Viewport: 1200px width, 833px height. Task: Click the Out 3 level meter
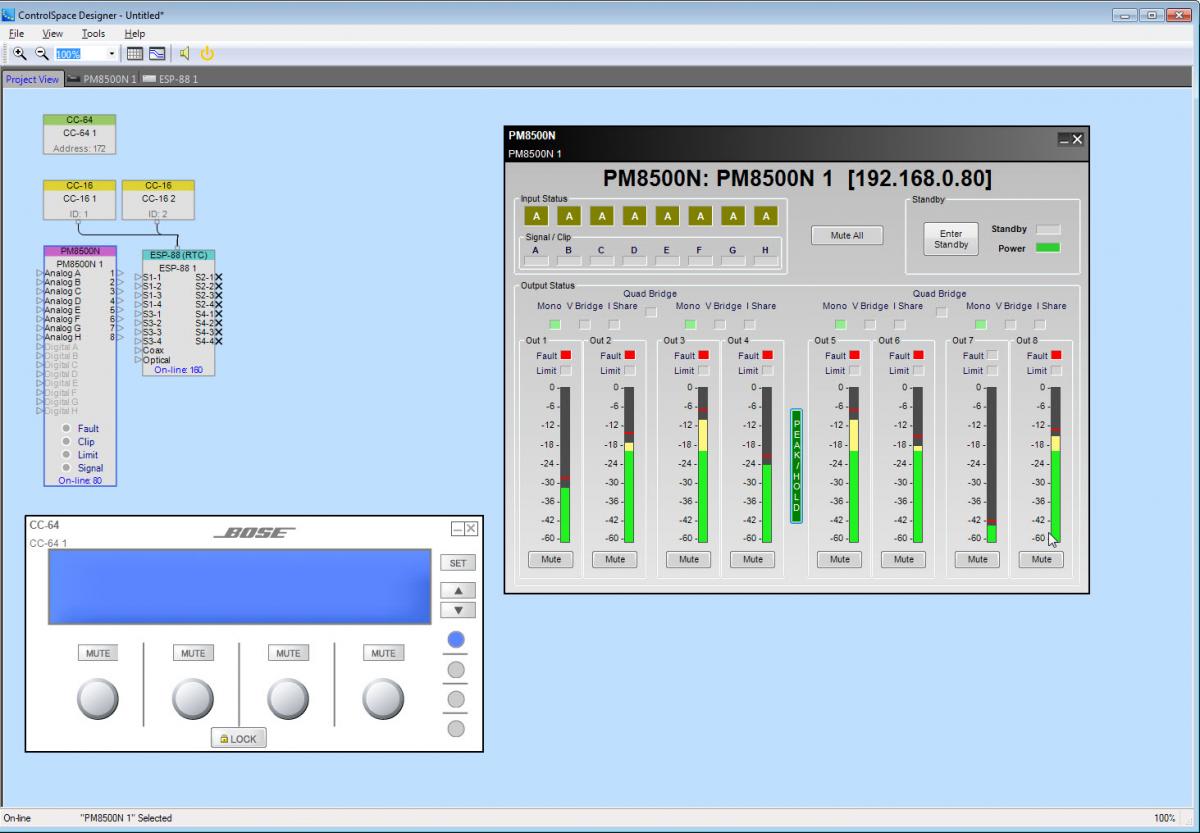coord(703,465)
